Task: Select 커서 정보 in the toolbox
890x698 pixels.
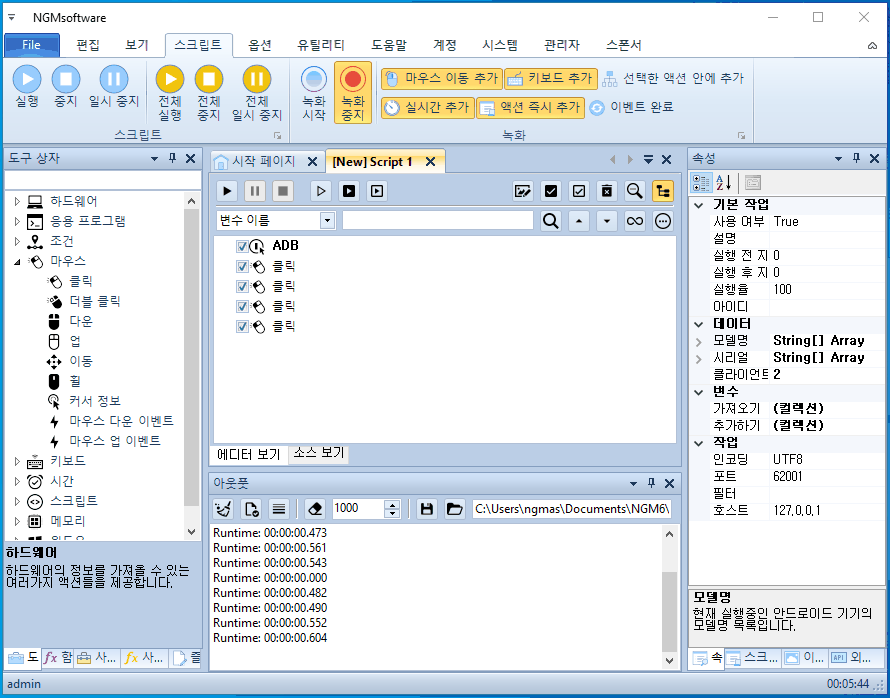Action: point(95,401)
